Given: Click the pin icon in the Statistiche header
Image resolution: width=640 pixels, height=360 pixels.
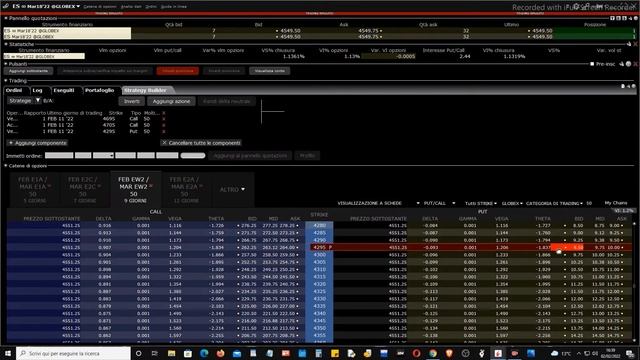Looking at the screenshot, I should click(x=629, y=44).
